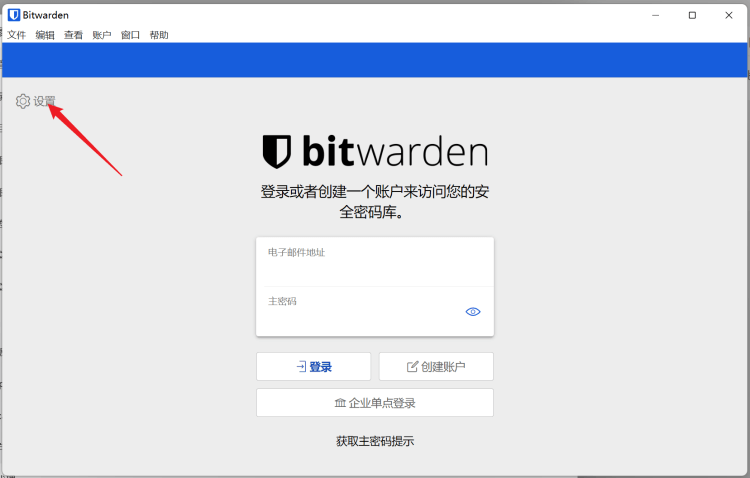Viewport: 750px width, 478px height.
Task: Open the 账户 menu
Action: 102,35
